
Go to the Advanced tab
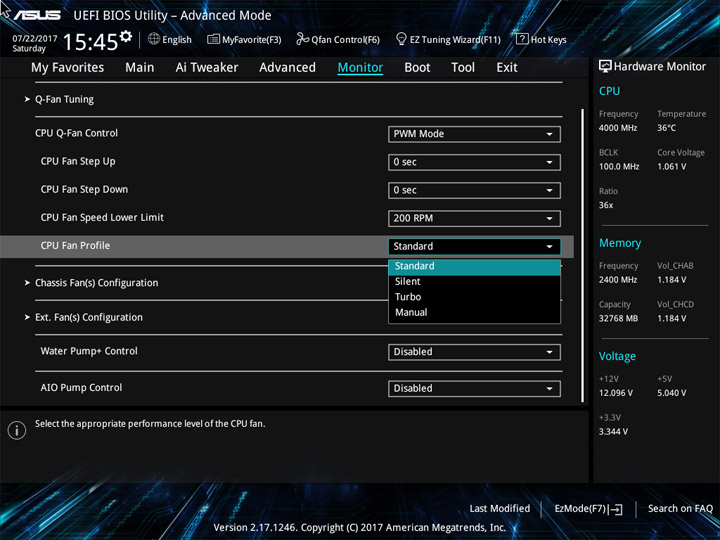(287, 68)
